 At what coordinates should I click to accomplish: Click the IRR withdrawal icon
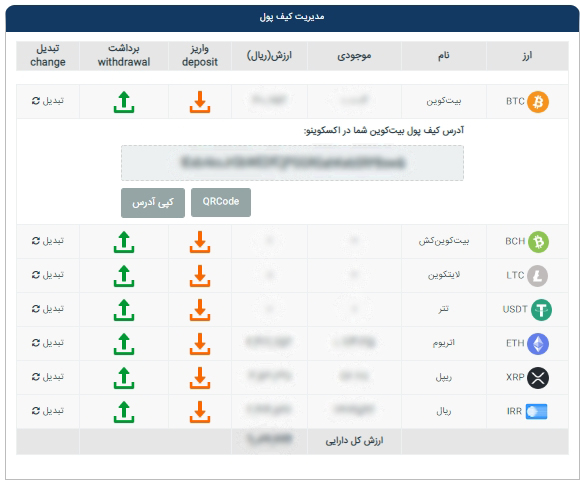tap(124, 412)
